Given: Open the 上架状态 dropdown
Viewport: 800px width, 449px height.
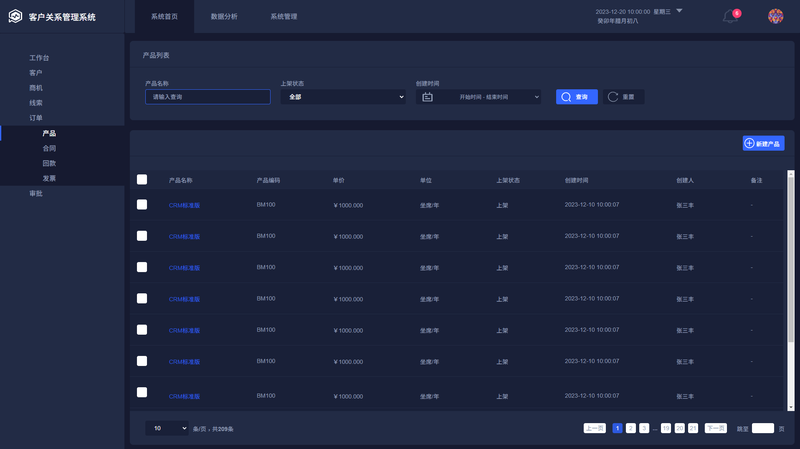Looking at the screenshot, I should [x=343, y=97].
